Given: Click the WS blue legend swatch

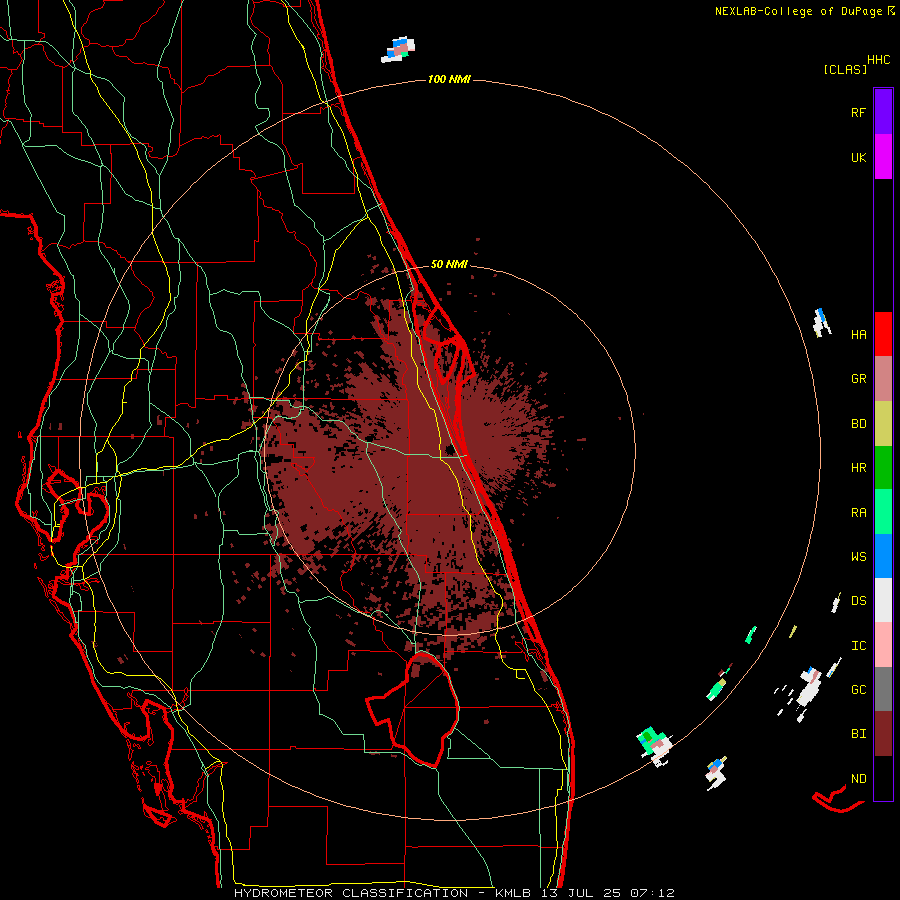Looking at the screenshot, I should [x=883, y=556].
